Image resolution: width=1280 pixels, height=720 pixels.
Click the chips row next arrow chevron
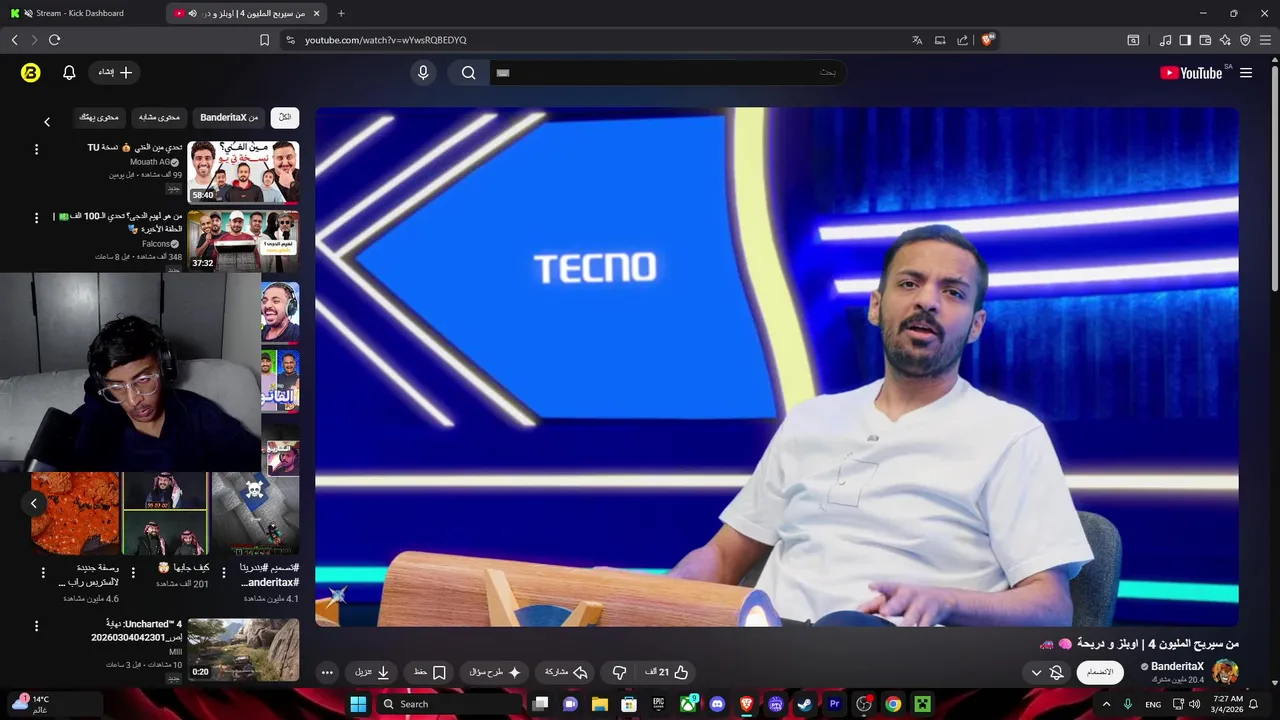click(x=46, y=121)
